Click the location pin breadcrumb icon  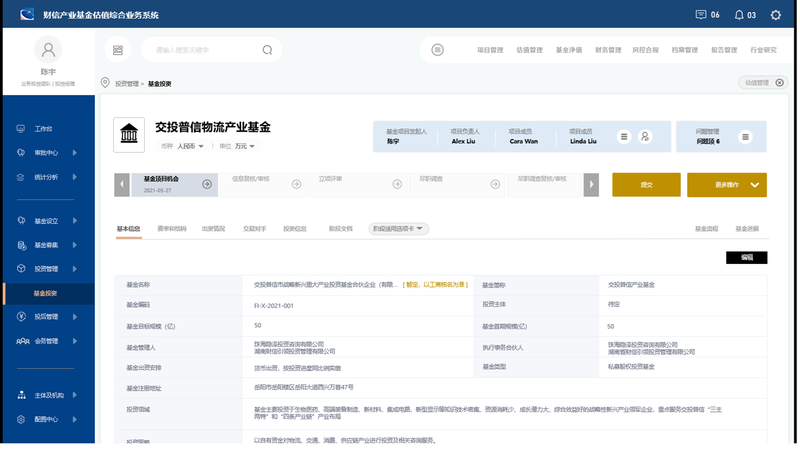105,83
